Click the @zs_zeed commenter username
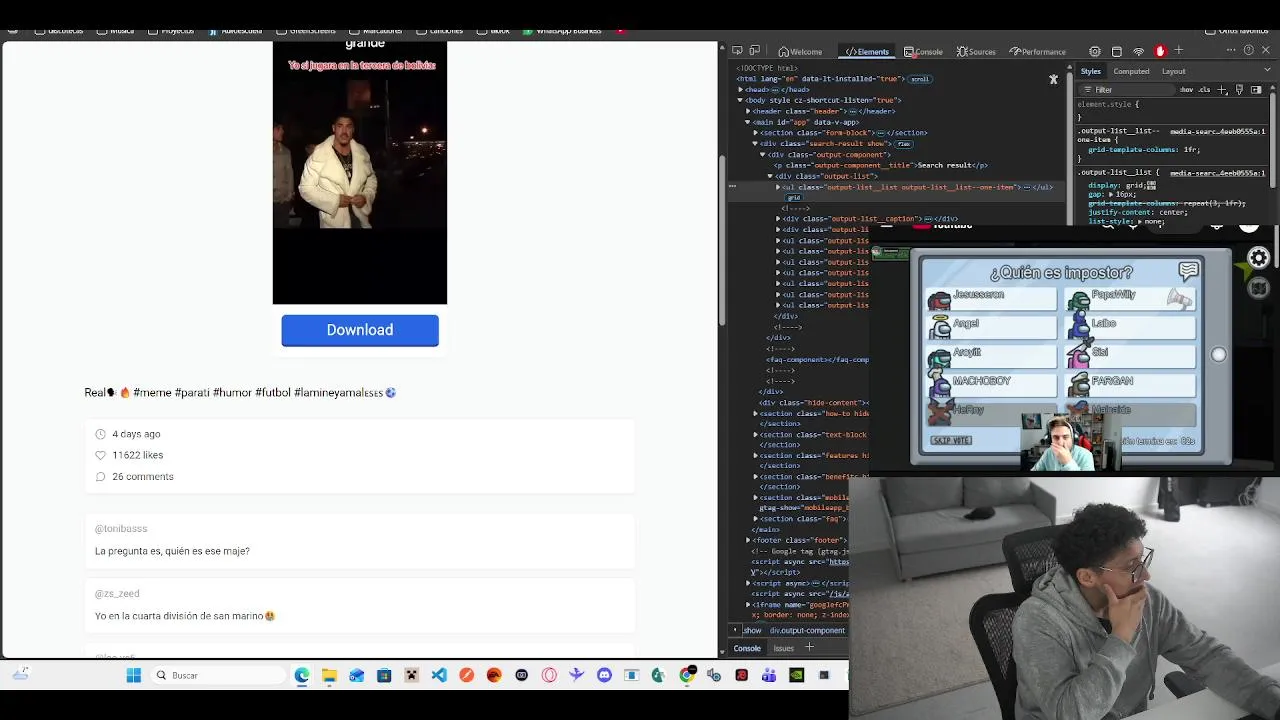This screenshot has height=720, width=1280. 117,594
